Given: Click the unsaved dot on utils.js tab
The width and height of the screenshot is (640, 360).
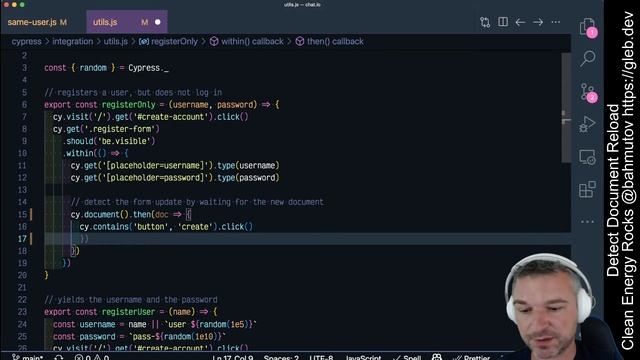Looking at the screenshot, I should click(158, 22).
